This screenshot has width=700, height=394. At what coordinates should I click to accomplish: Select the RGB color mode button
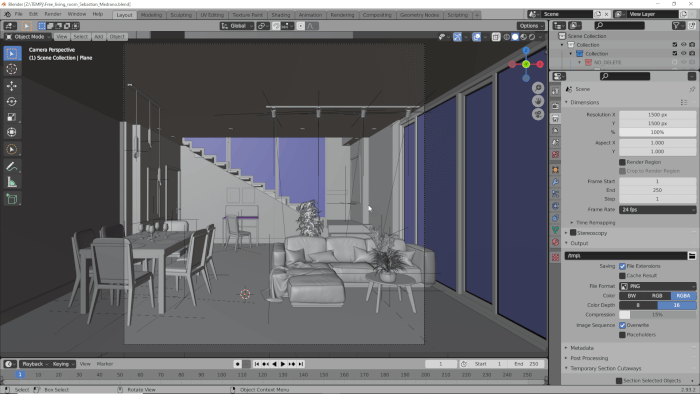tap(657, 296)
